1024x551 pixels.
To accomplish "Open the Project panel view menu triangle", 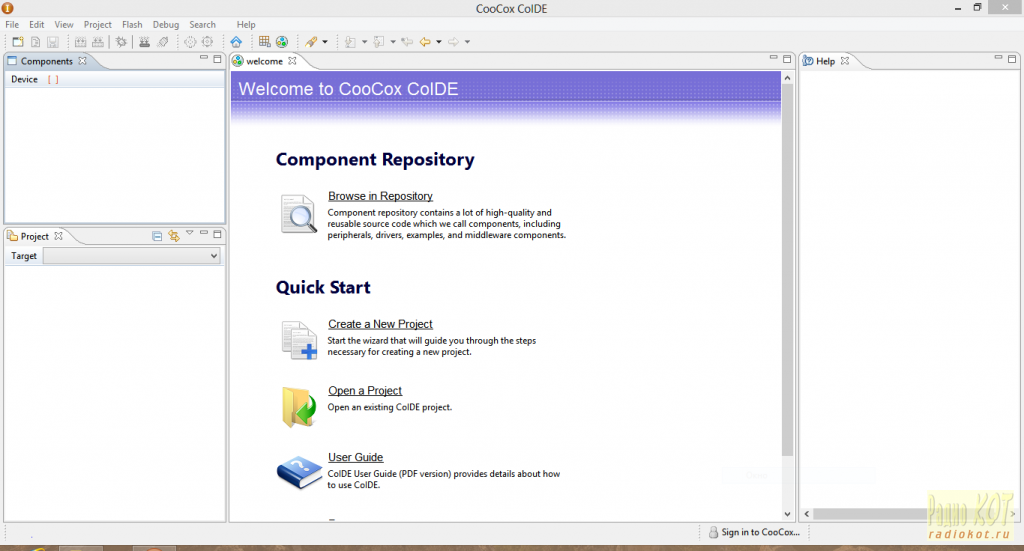I will point(189,234).
